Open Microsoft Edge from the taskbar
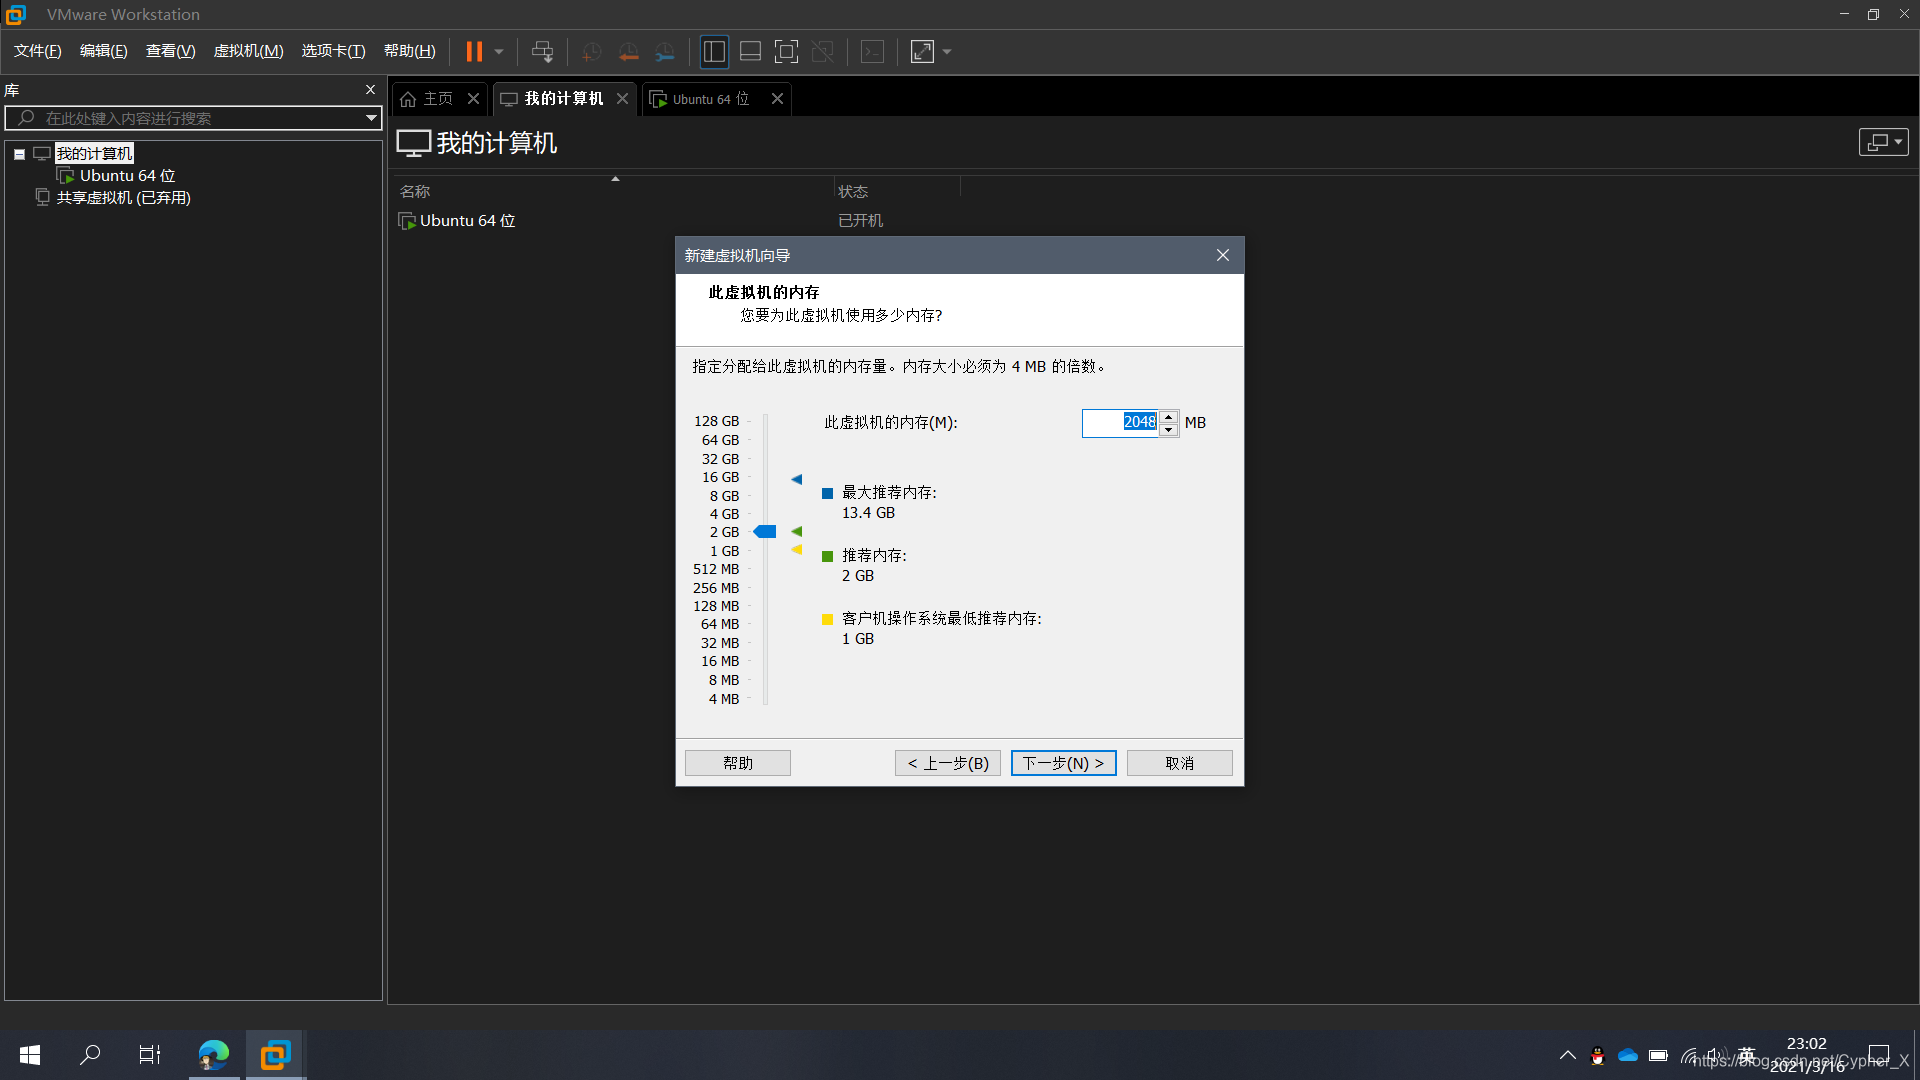Viewport: 1920px width, 1080px height. pyautogui.click(x=214, y=1055)
